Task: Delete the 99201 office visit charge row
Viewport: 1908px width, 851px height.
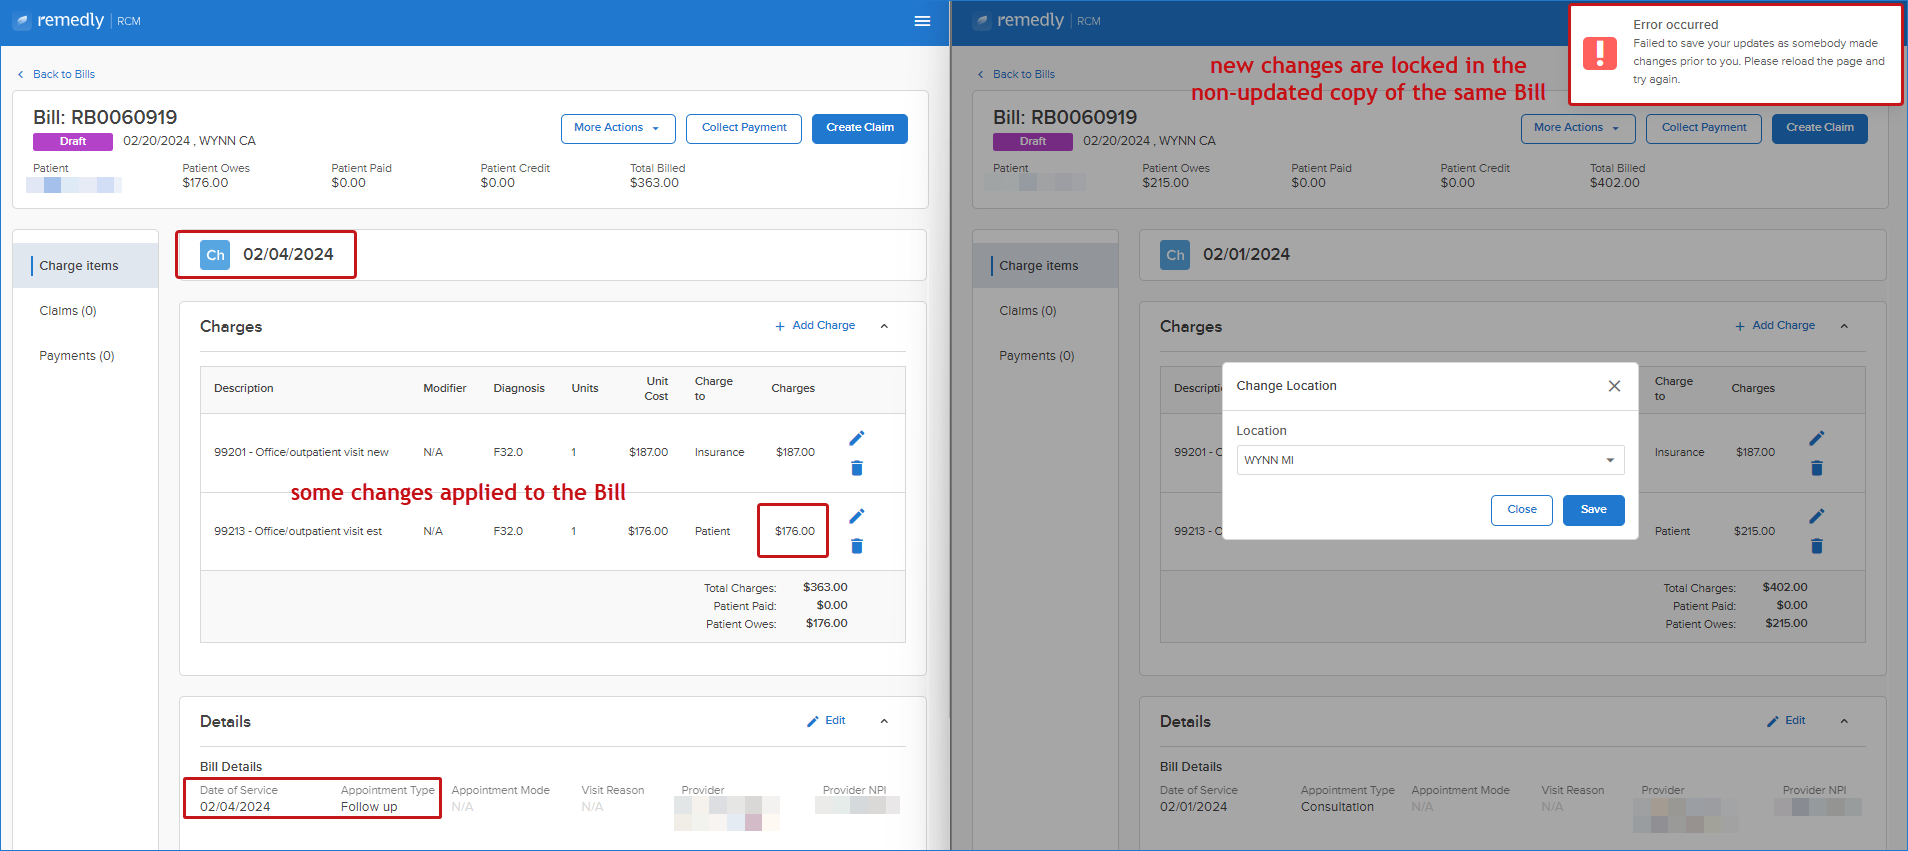Action: (x=857, y=468)
